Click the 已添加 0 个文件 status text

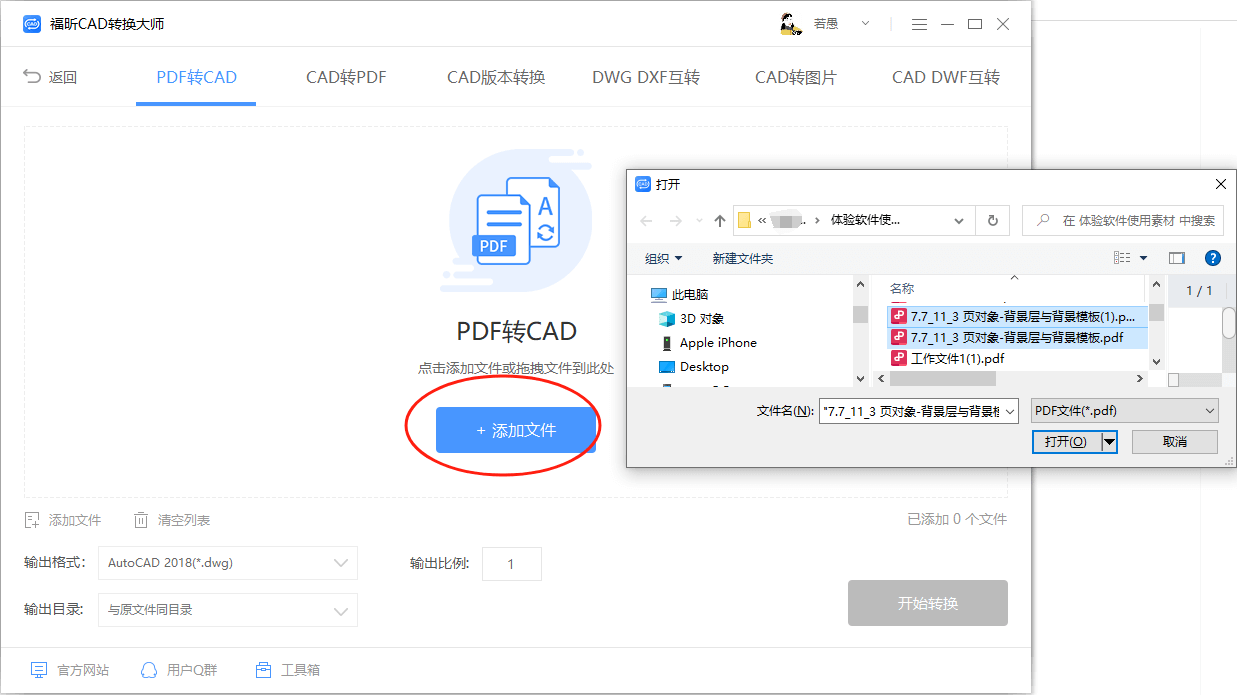point(957,519)
